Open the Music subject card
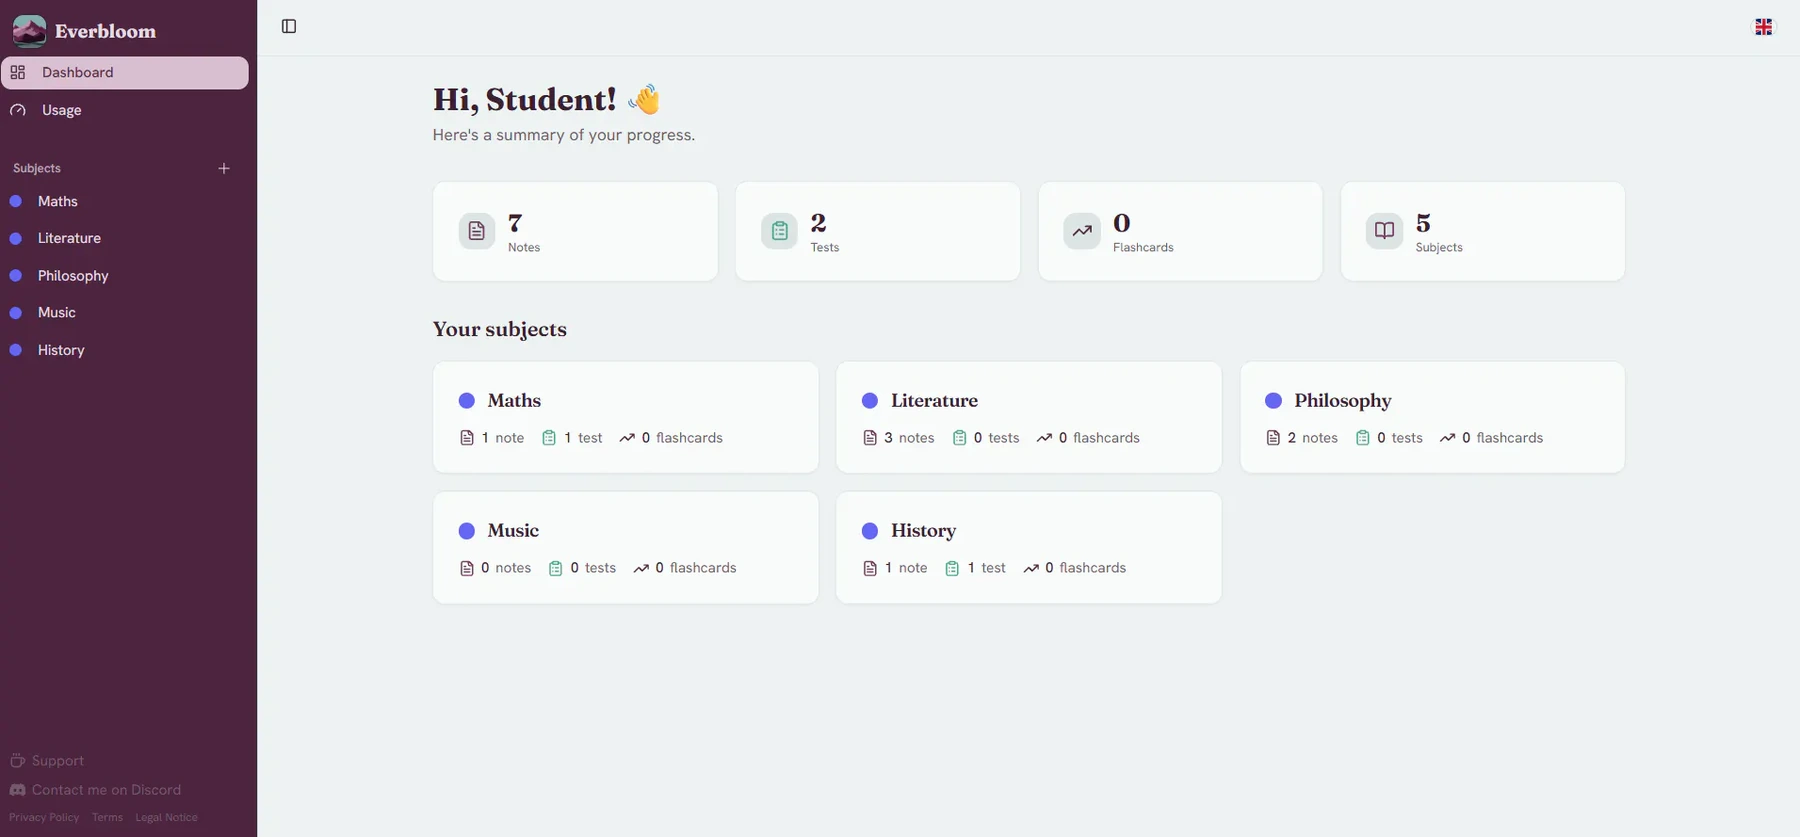 626,547
